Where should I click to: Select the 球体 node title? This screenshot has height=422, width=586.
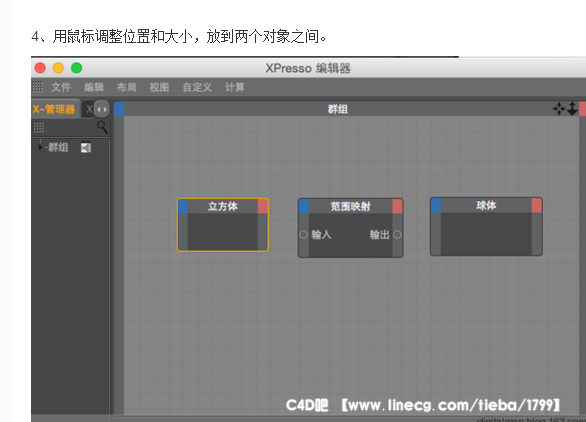pos(486,205)
